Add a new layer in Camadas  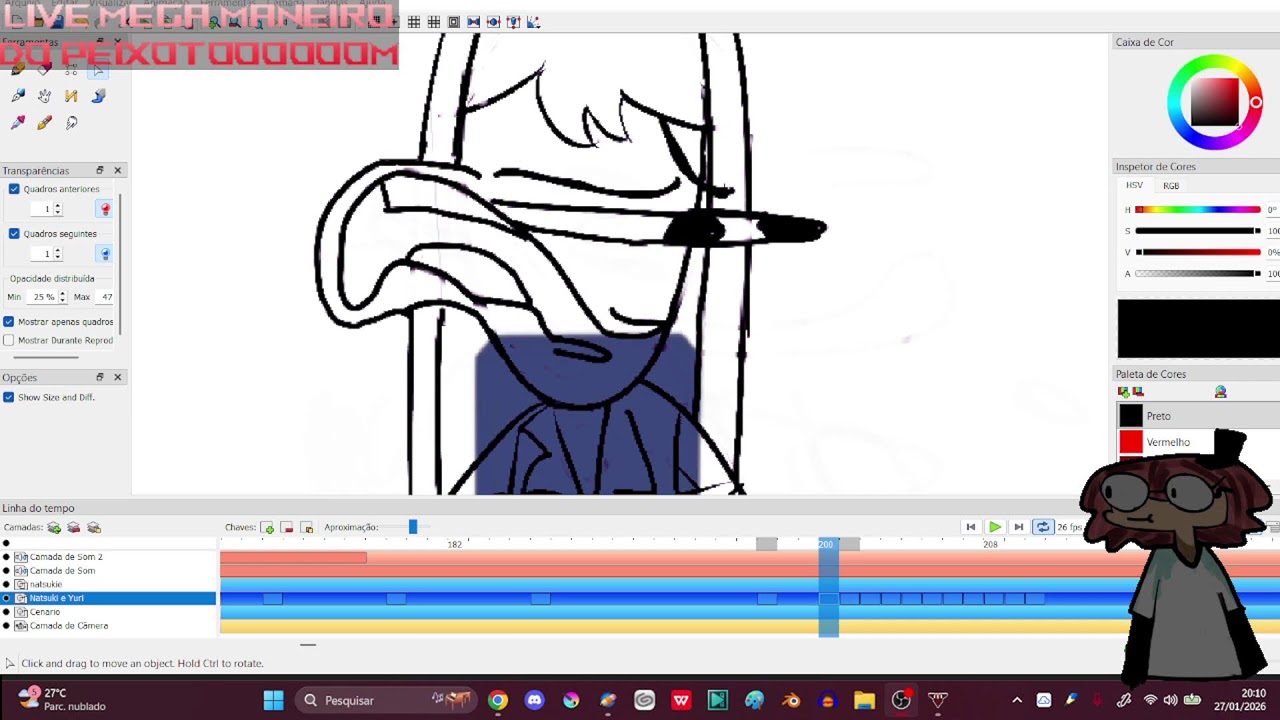pyautogui.click(x=54, y=527)
